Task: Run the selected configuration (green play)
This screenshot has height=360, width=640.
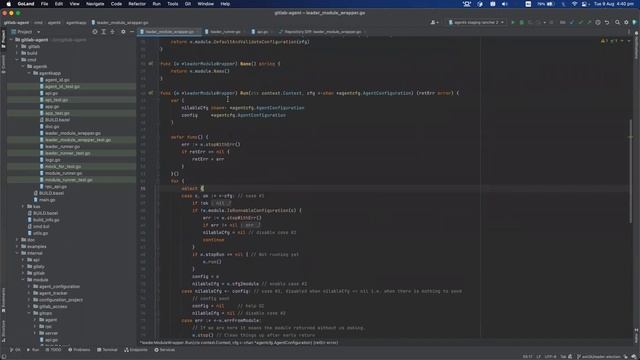Action: pos(513,22)
